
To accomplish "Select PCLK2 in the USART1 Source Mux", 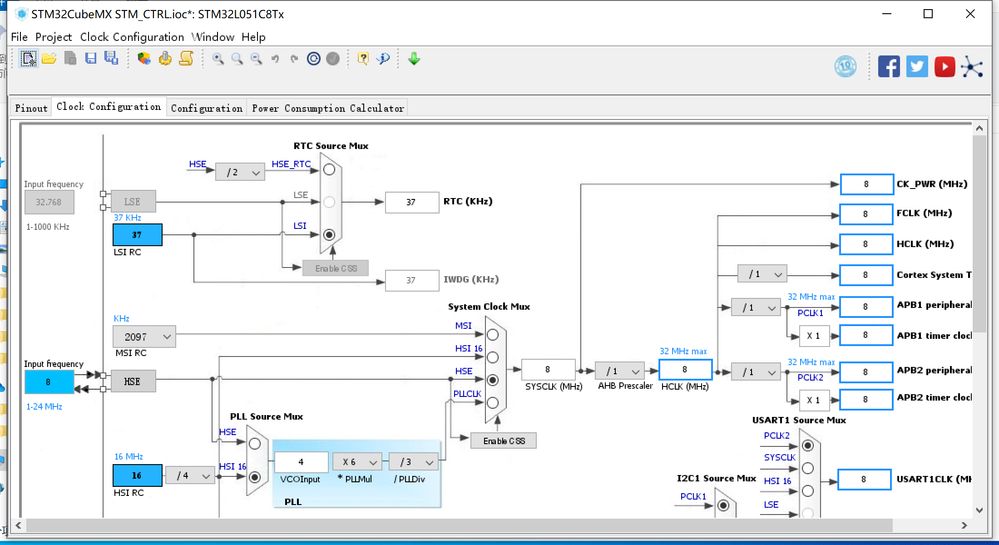I will pyautogui.click(x=808, y=446).
